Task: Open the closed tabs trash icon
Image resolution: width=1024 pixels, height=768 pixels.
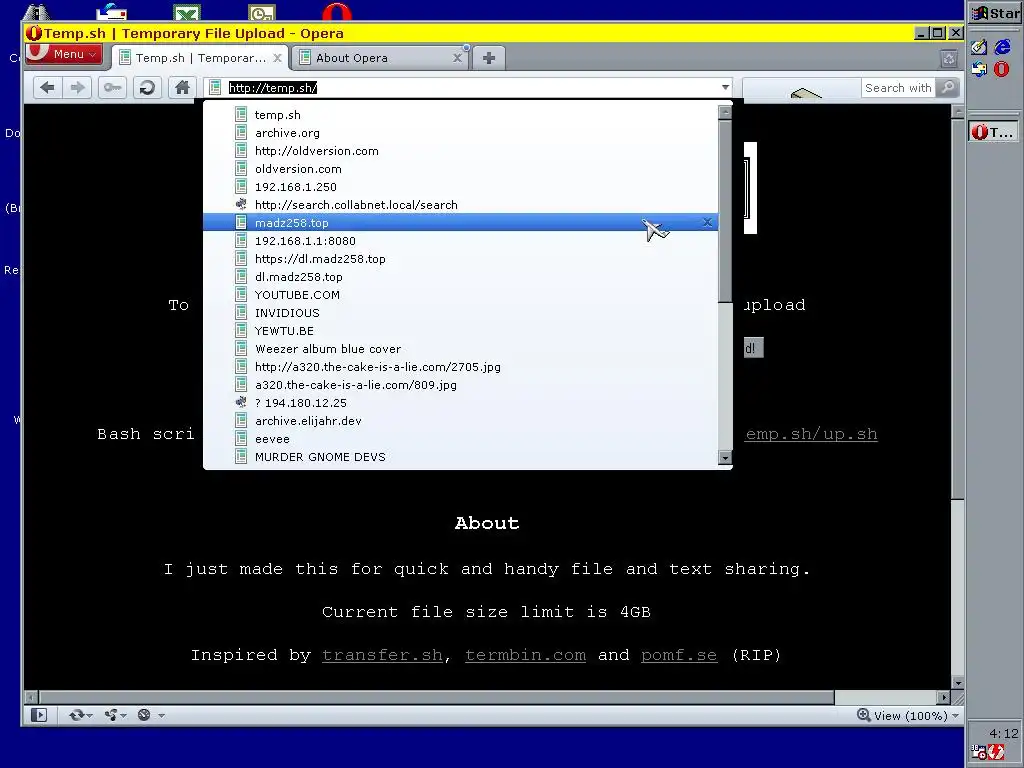Action: coord(949,59)
